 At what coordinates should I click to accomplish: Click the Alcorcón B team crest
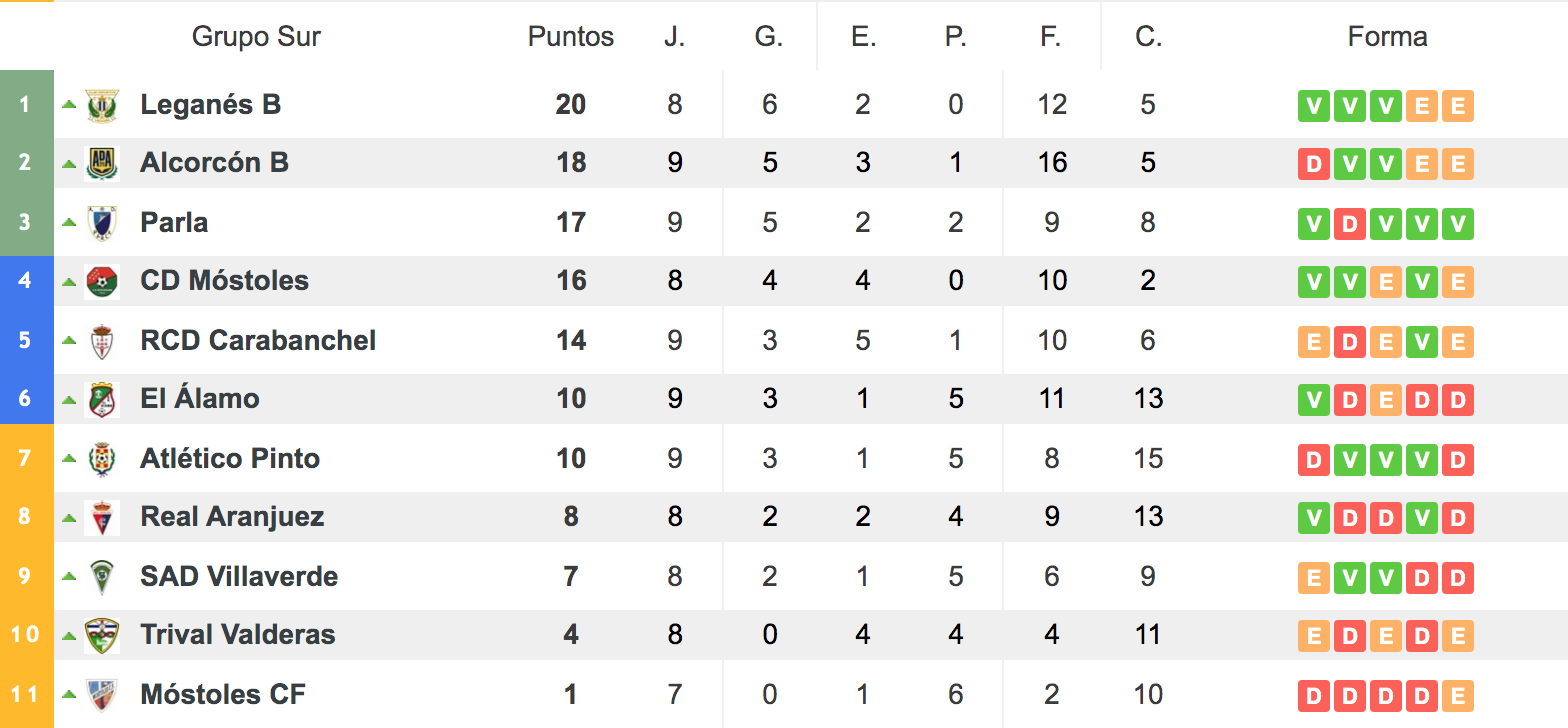click(102, 163)
